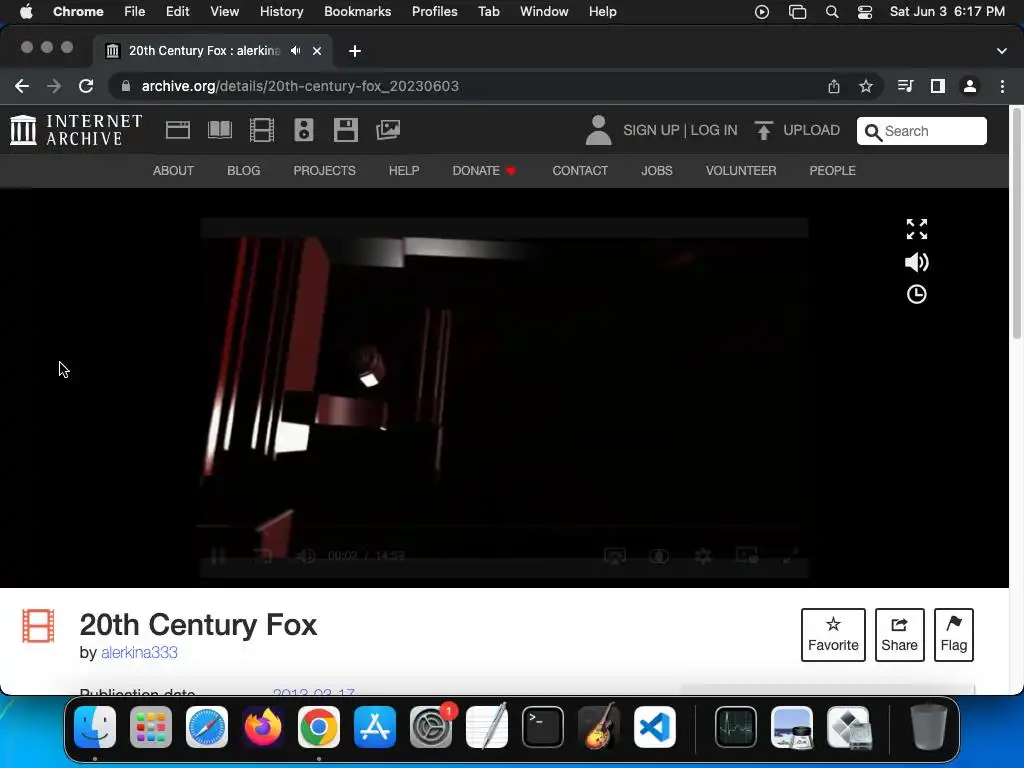The height and width of the screenshot is (768, 1024).
Task: Open Finder from the Dock
Action: tap(95, 727)
